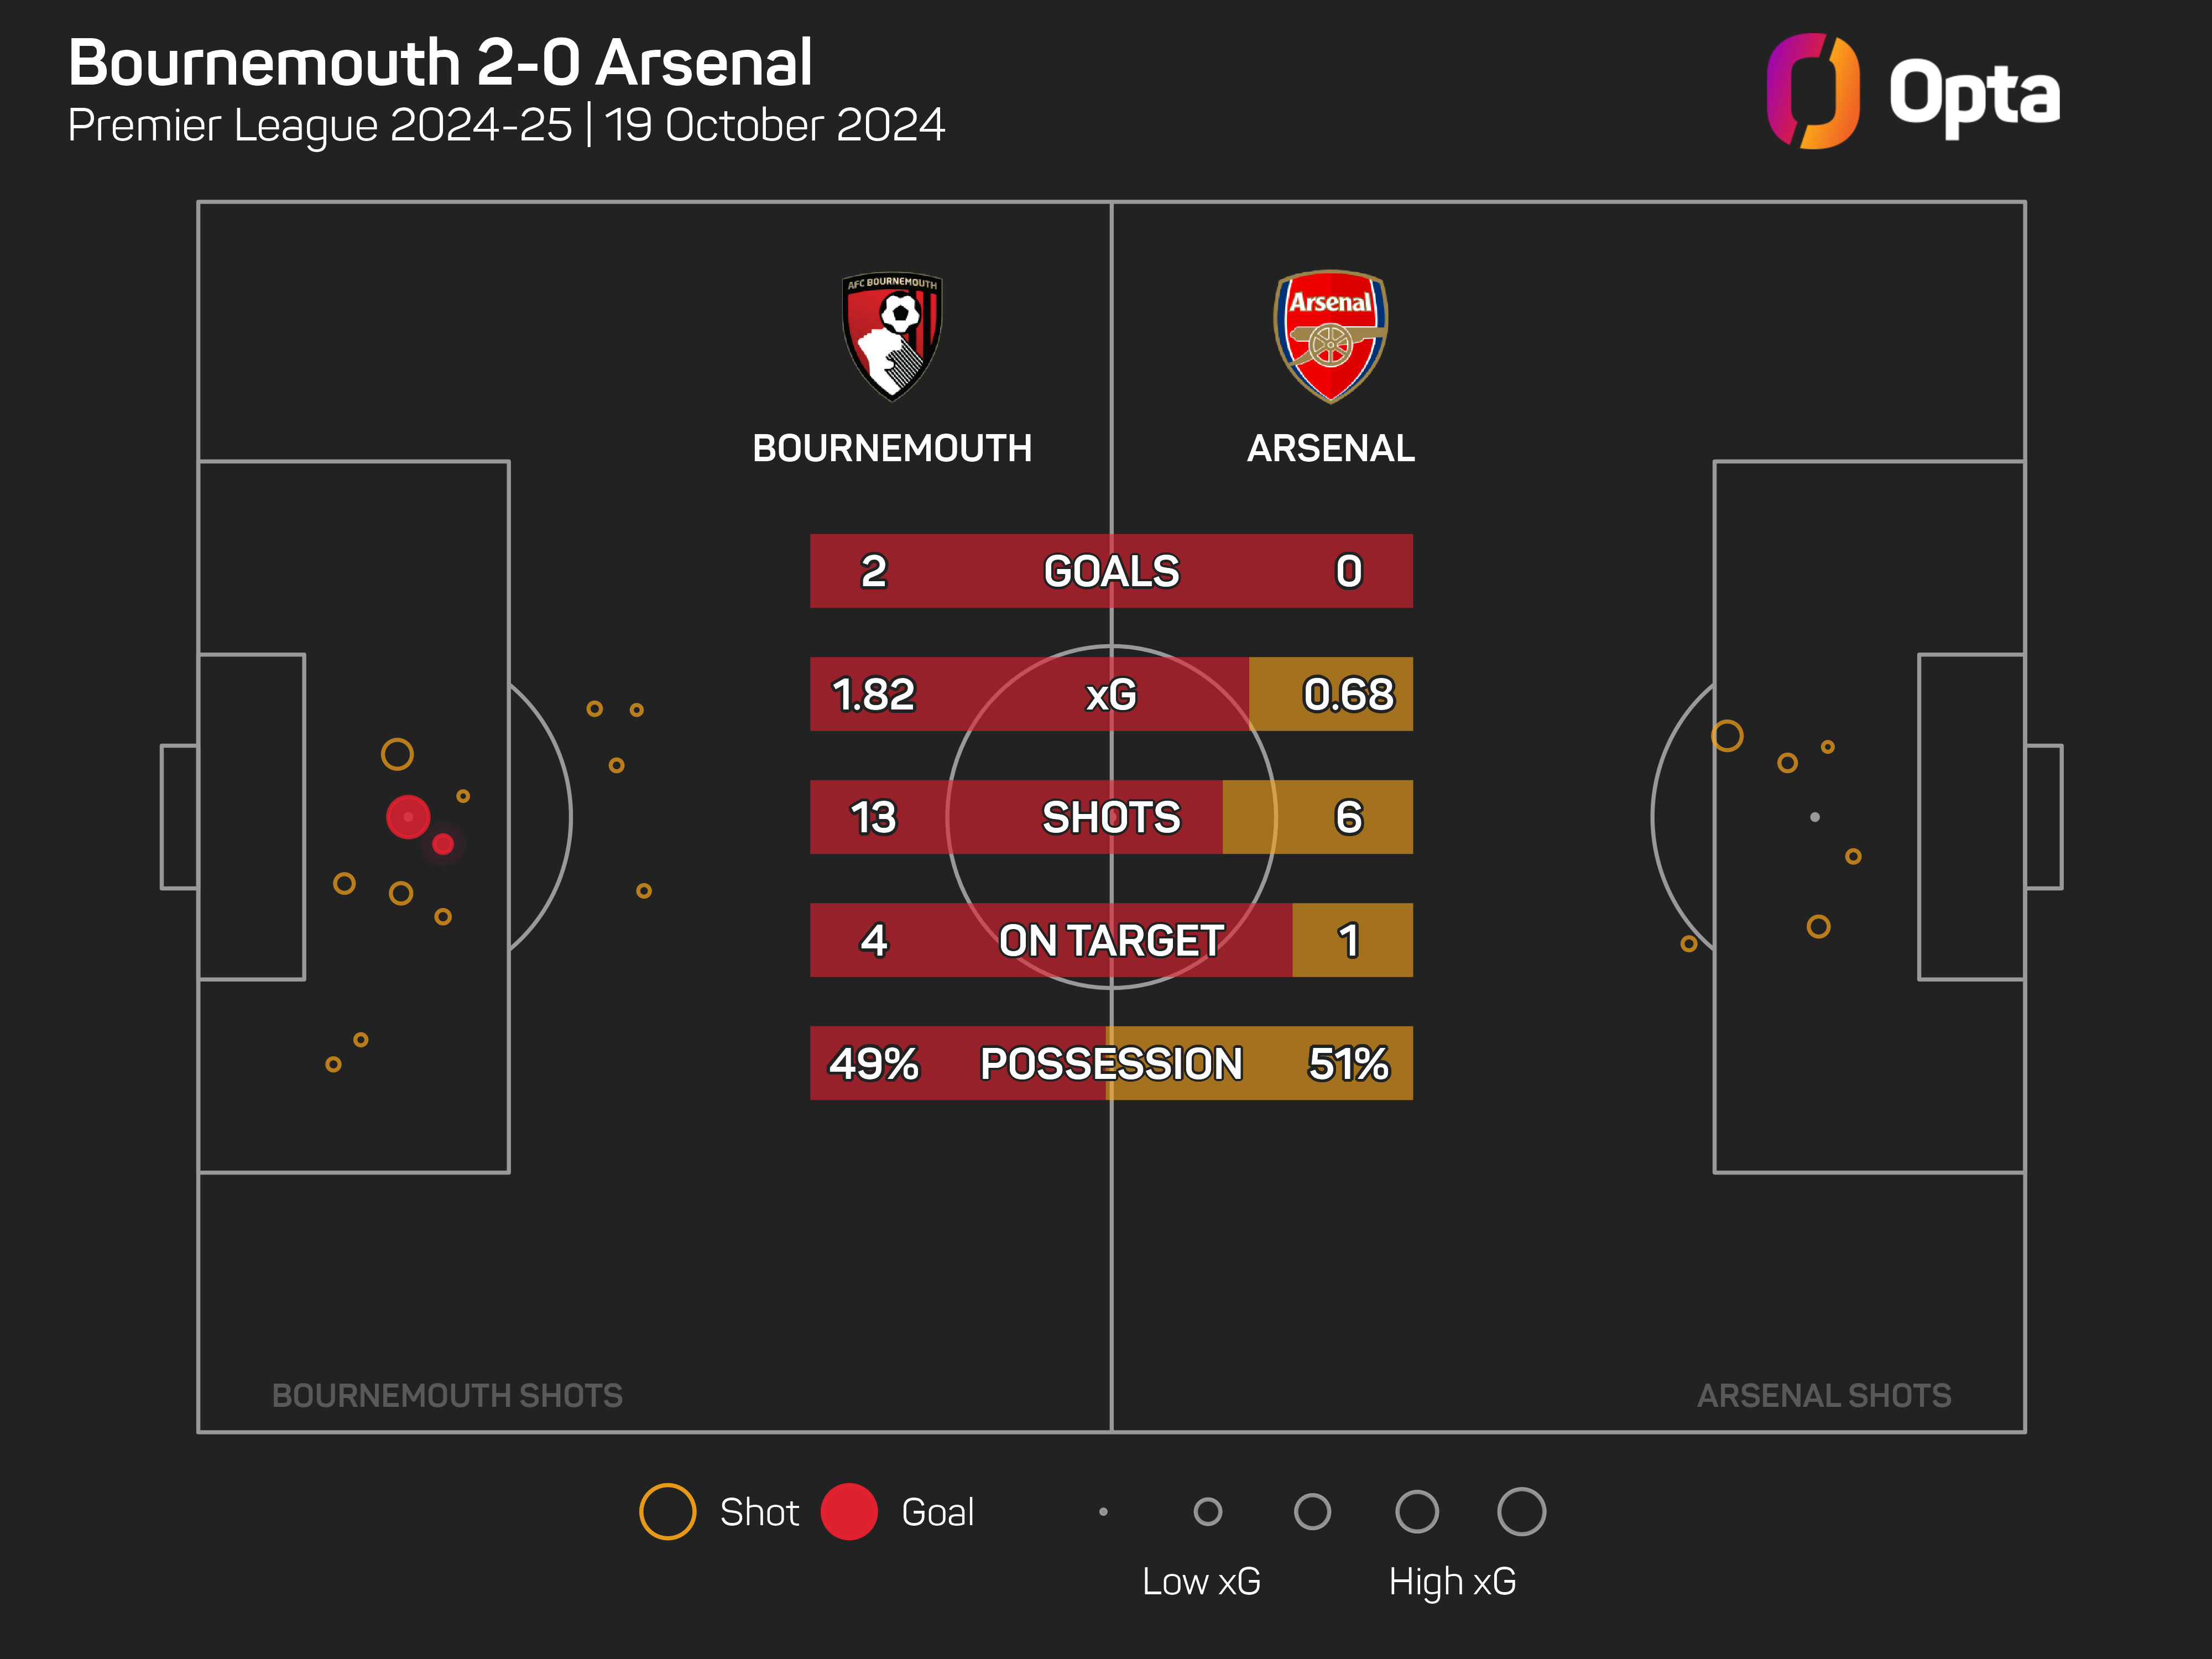Click the Arsenal club crest
Image resolution: width=2212 pixels, height=1659 pixels.
(x=1330, y=336)
